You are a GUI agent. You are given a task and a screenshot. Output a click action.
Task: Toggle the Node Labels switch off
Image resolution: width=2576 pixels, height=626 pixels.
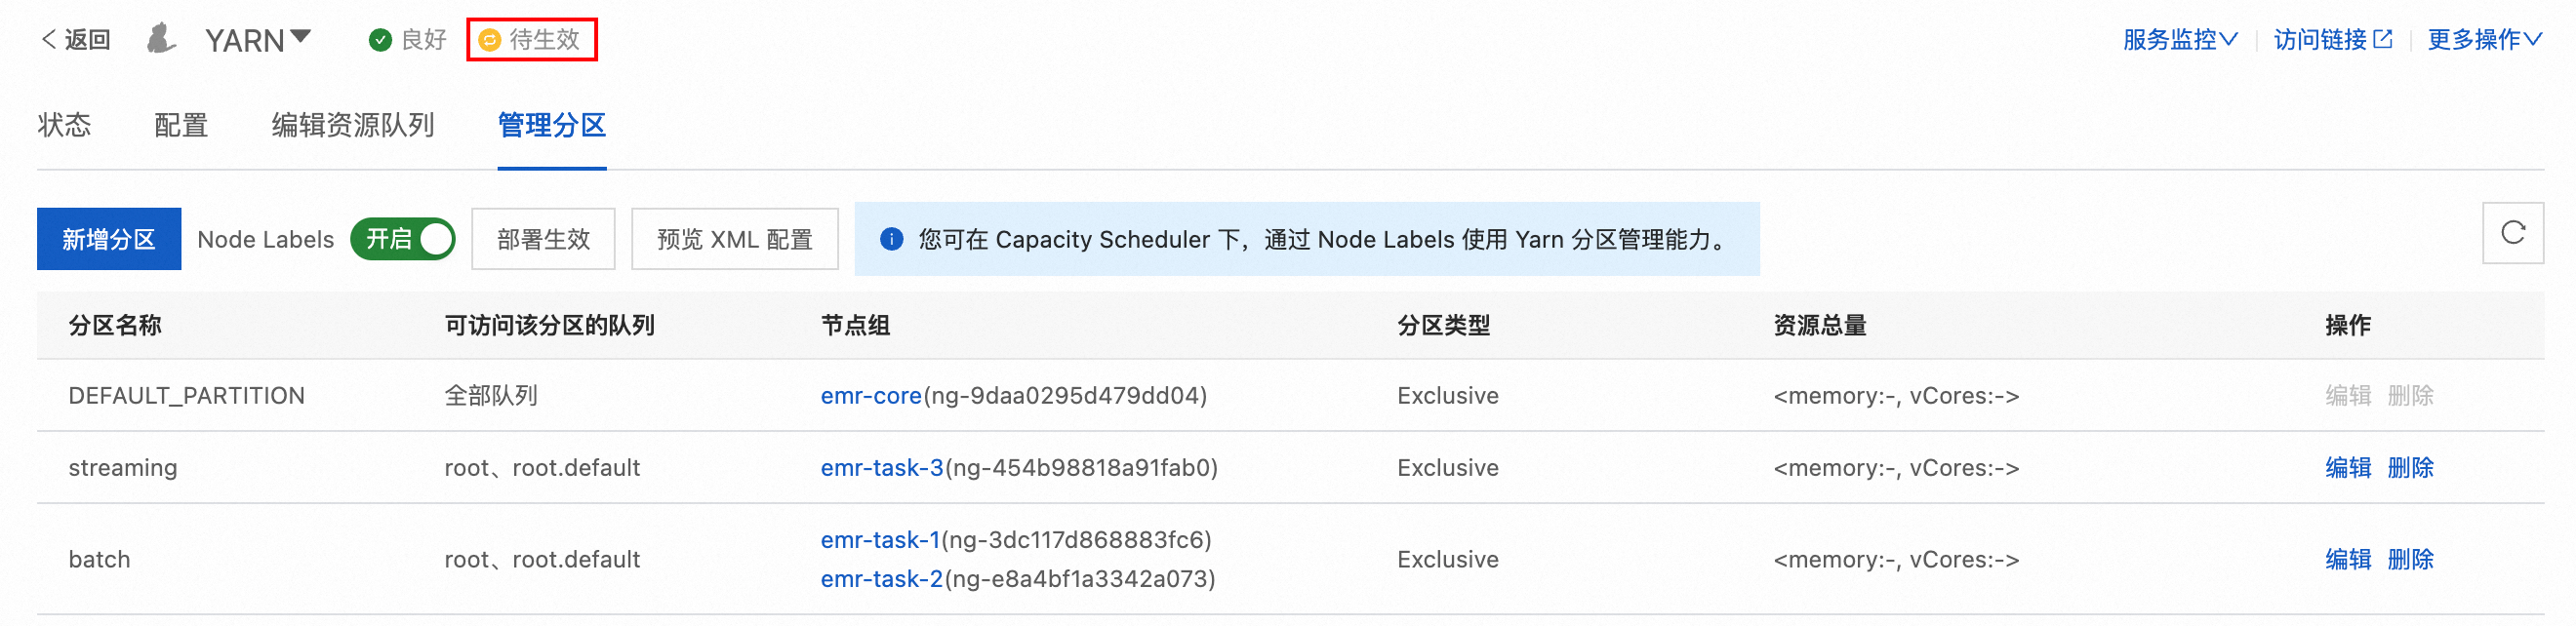403,239
